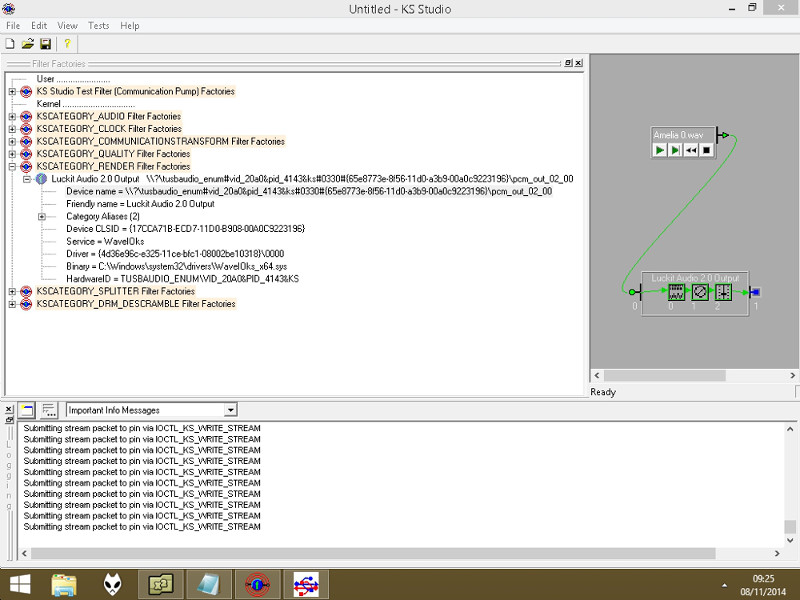Click the log tree options icon
The width and height of the screenshot is (800, 600).
[49, 410]
